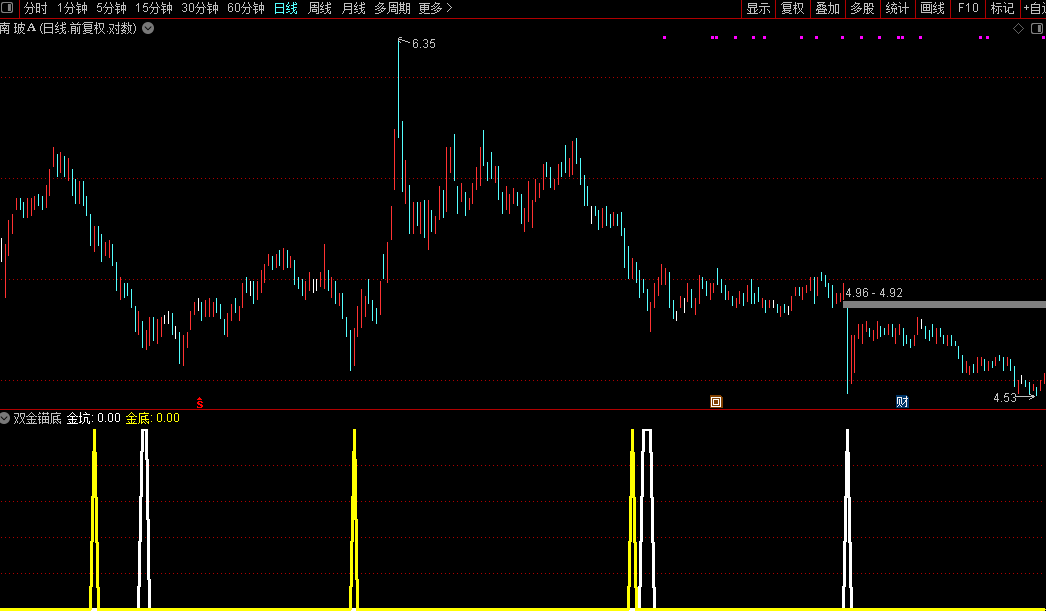Expand the 更多 periods menu
Screen dimensions: 1046x611
tap(436, 8)
